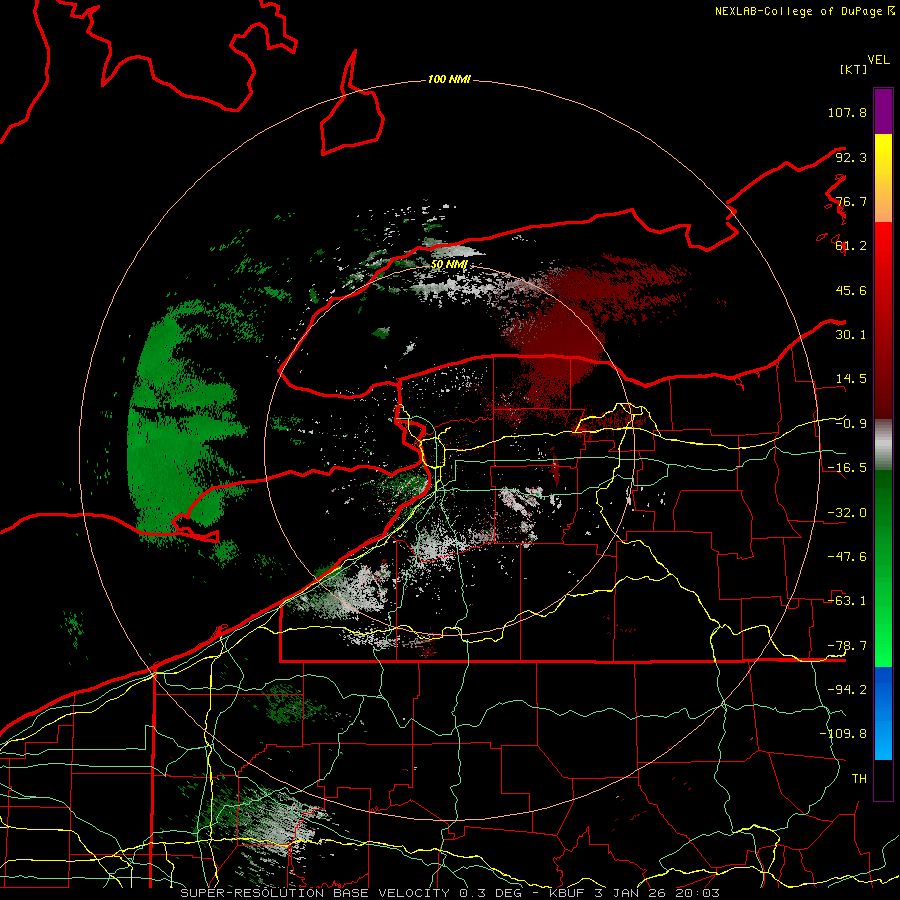Click the 50 NMI range ring label

click(449, 264)
